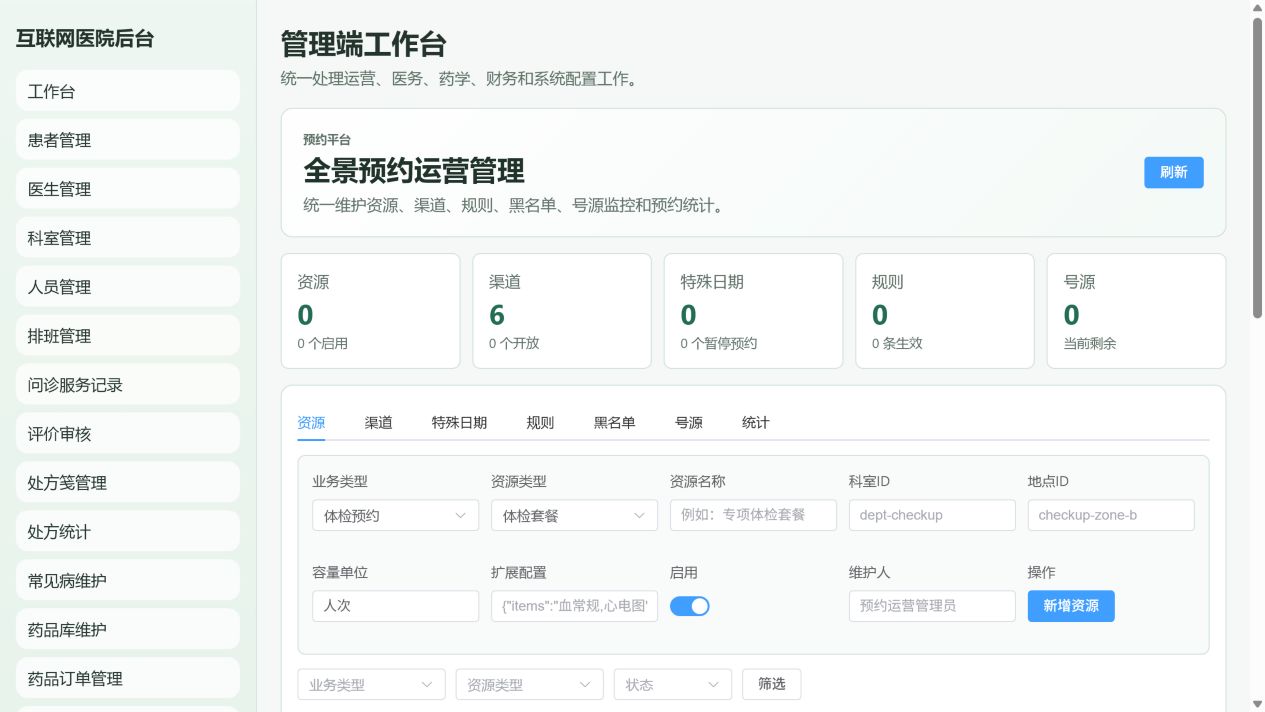This screenshot has width=1265, height=712.
Task: Switch to the 渠道 tab
Action: coord(379,423)
